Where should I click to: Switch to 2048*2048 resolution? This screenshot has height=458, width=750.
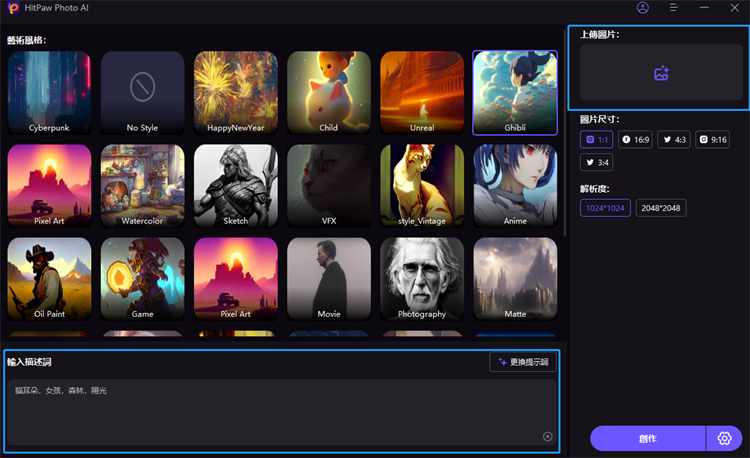pos(660,208)
